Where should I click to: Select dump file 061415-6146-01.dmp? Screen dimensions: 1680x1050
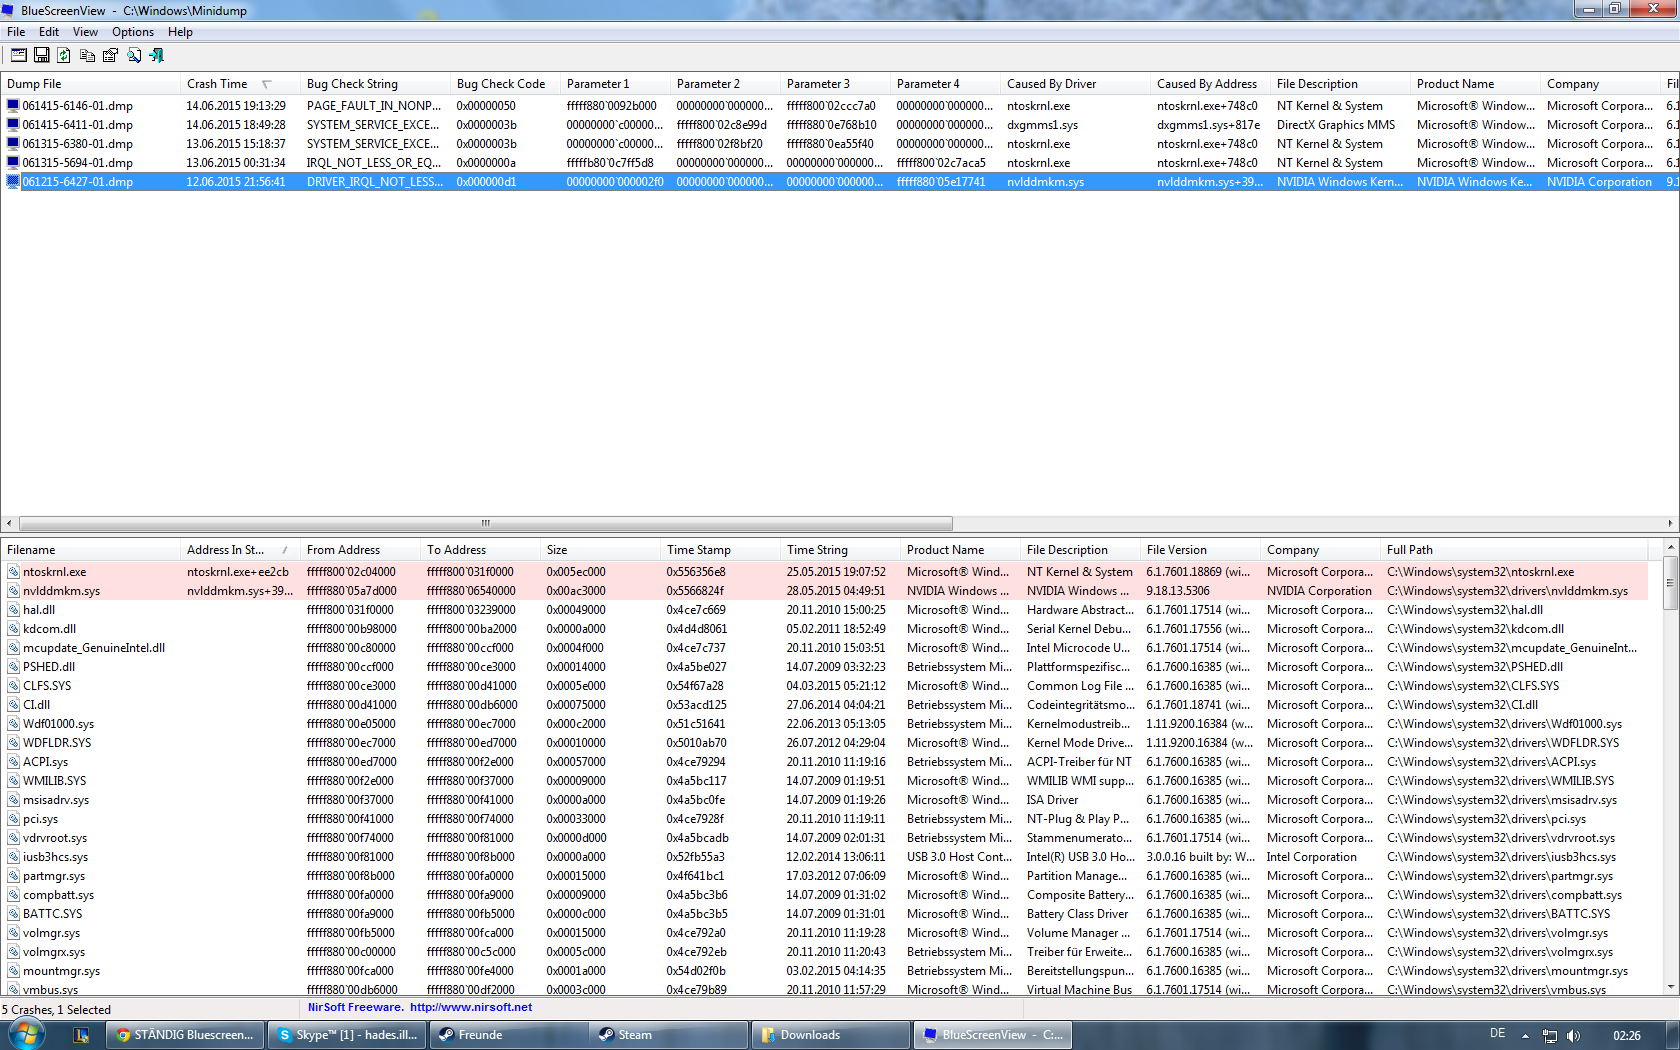coord(77,106)
